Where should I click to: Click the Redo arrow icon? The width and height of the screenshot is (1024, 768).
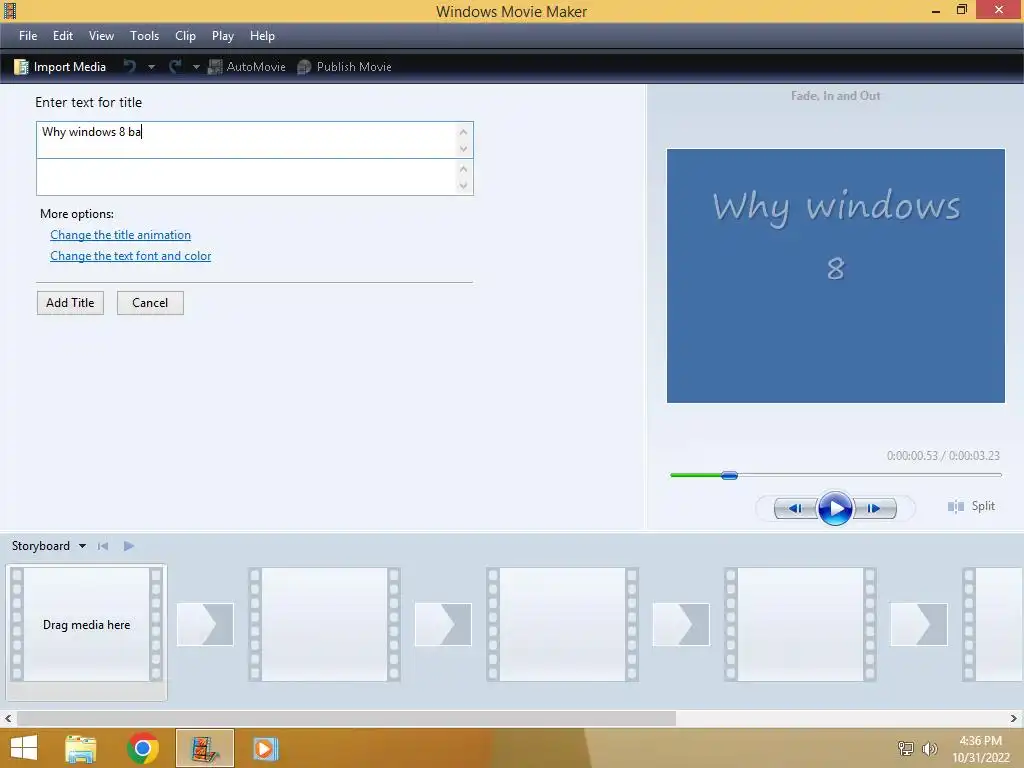coord(175,67)
